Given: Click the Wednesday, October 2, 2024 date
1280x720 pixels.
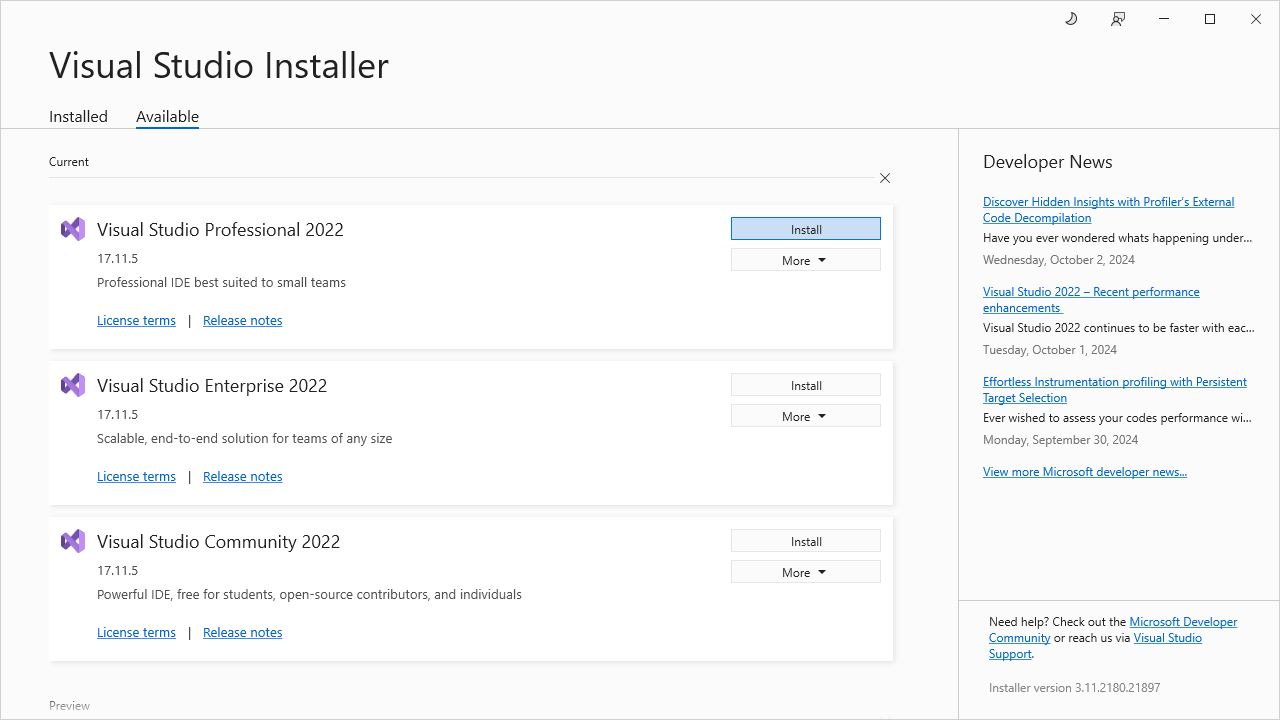Looking at the screenshot, I should pyautogui.click(x=1058, y=259).
